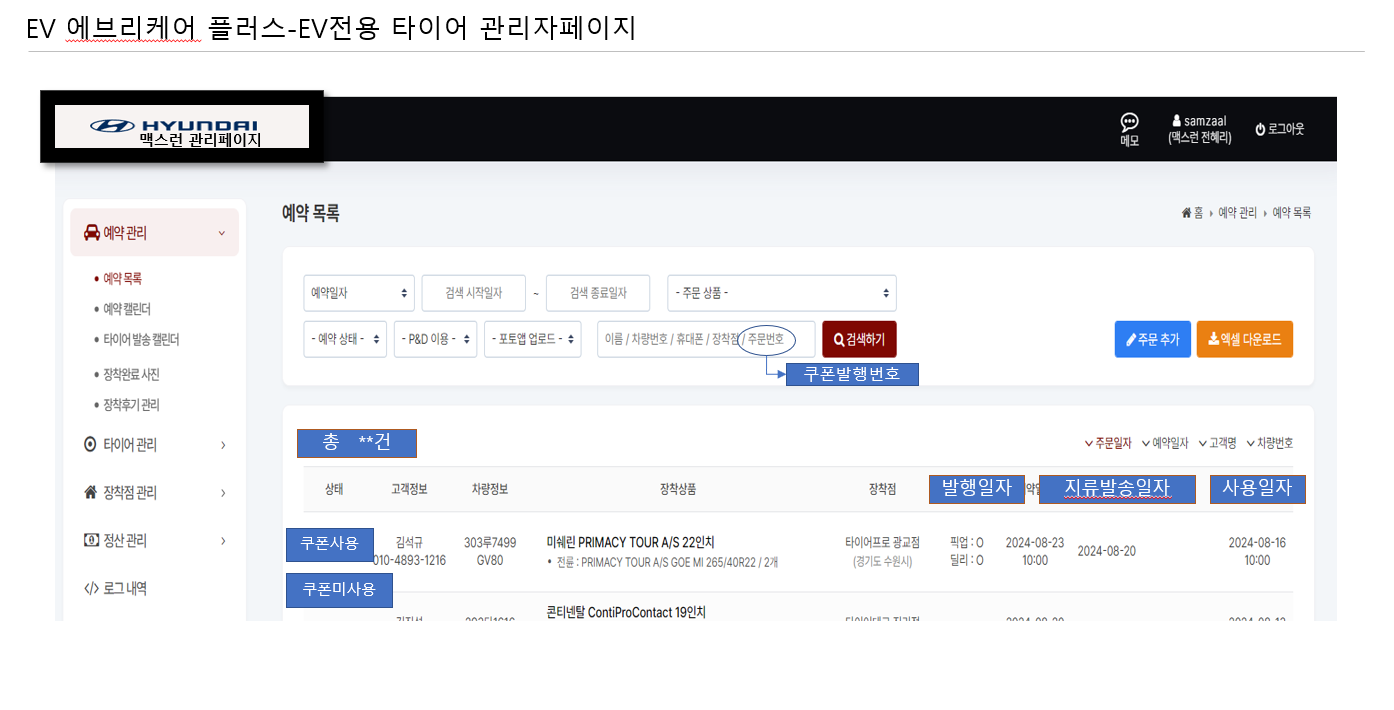Expand the 장착점 관리 sidebar menu
1394x710 pixels.
pyautogui.click(x=154, y=493)
